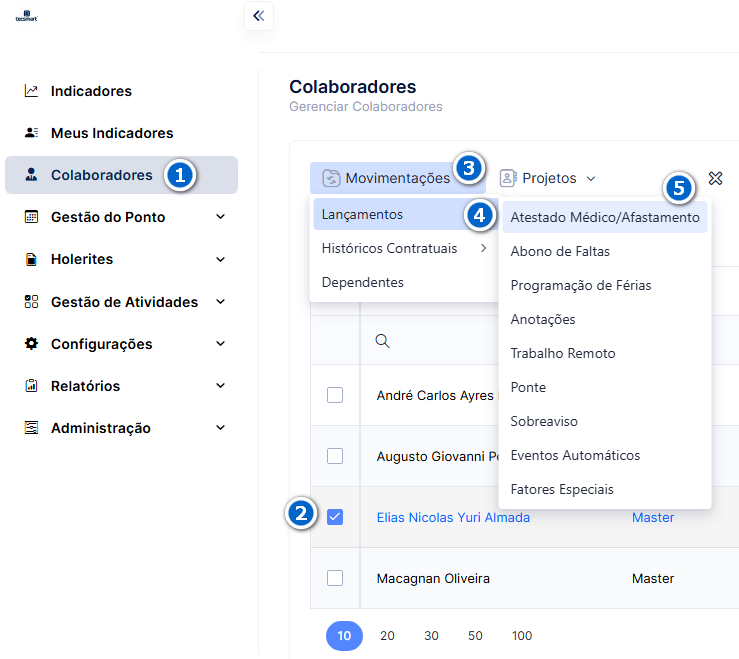Choose Eventos Automáticos option
Viewport: 739px width, 659px height.
605,455
